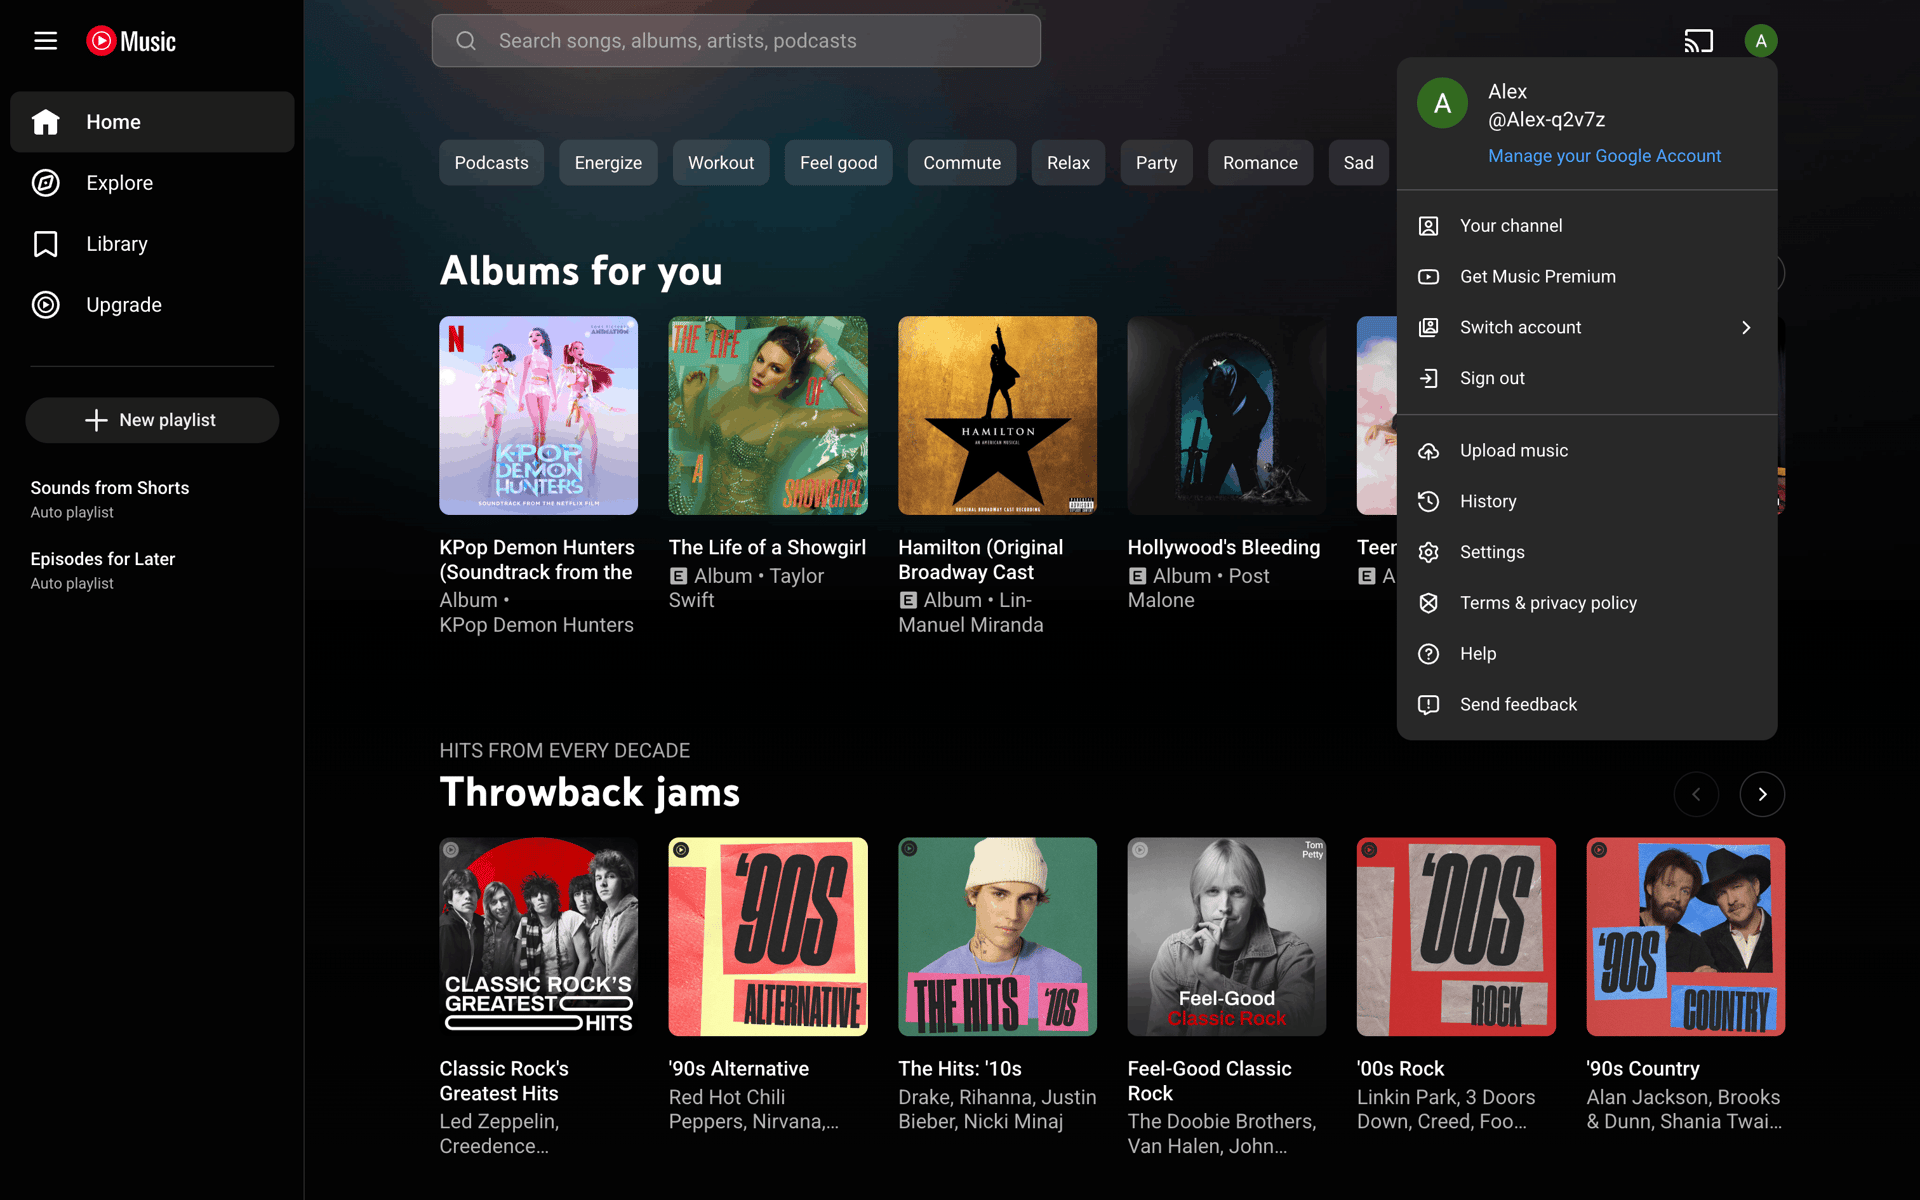
Task: Click the Sign out arrow icon
Action: tap(1428, 378)
